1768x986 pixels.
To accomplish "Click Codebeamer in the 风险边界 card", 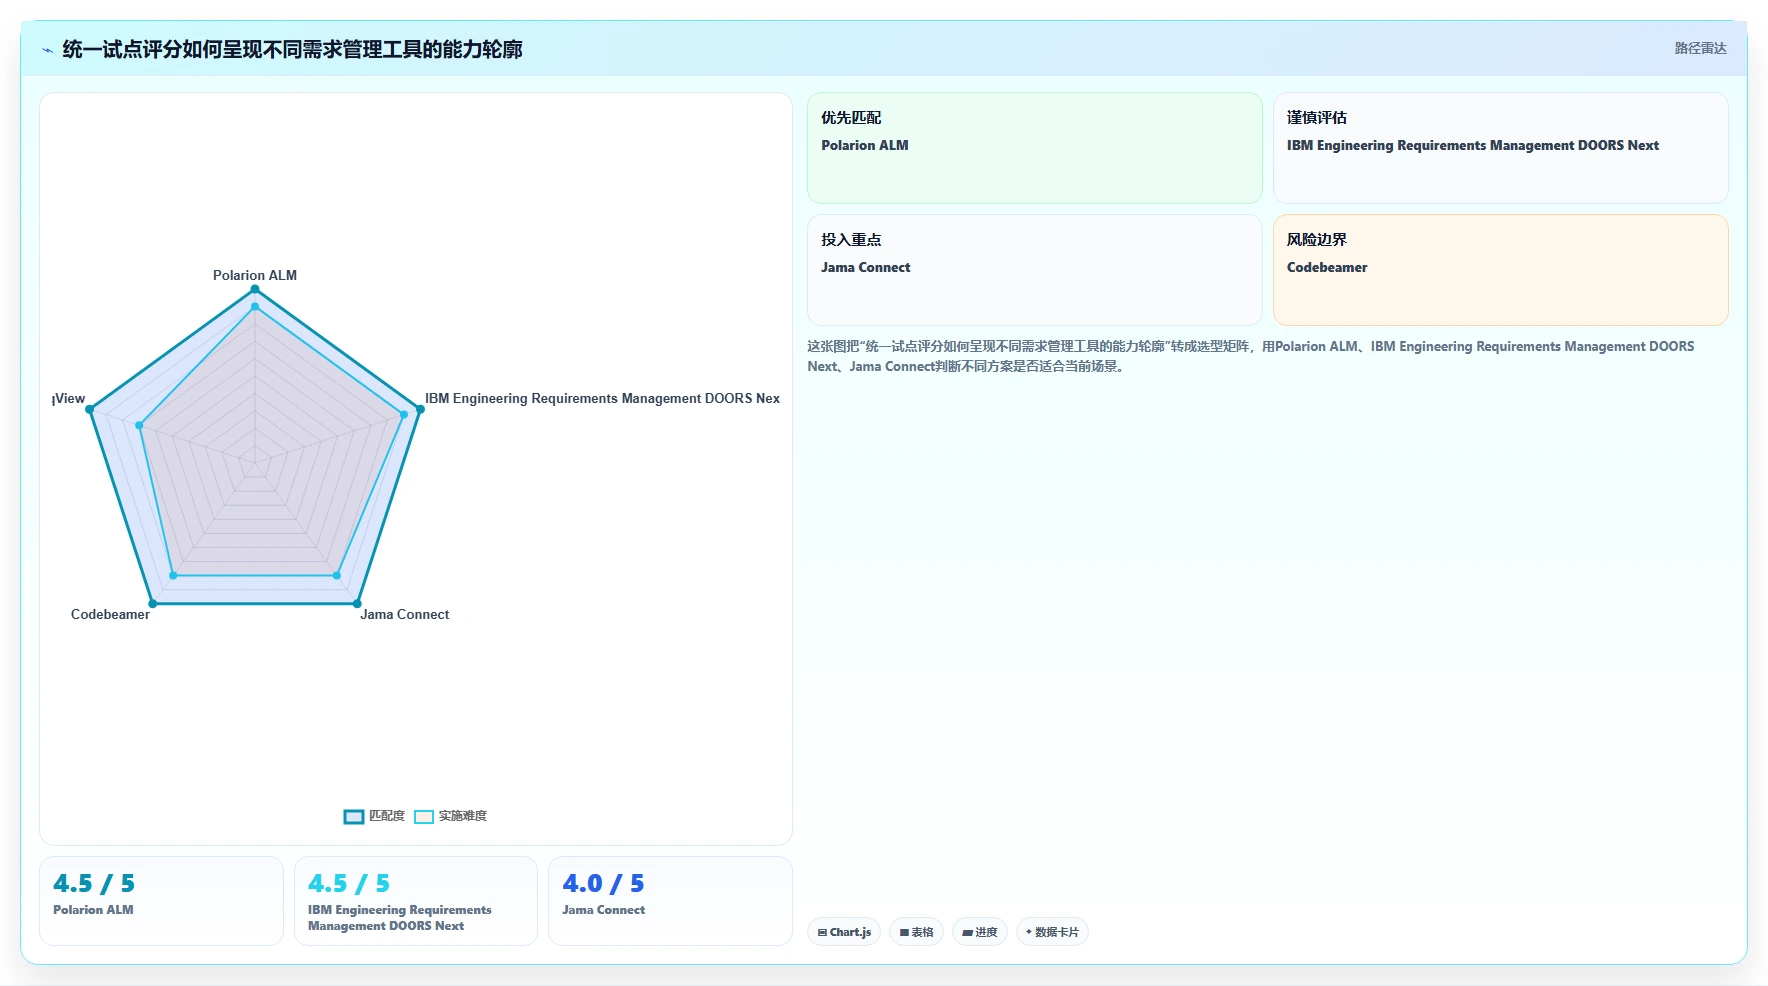I will click(1327, 268).
